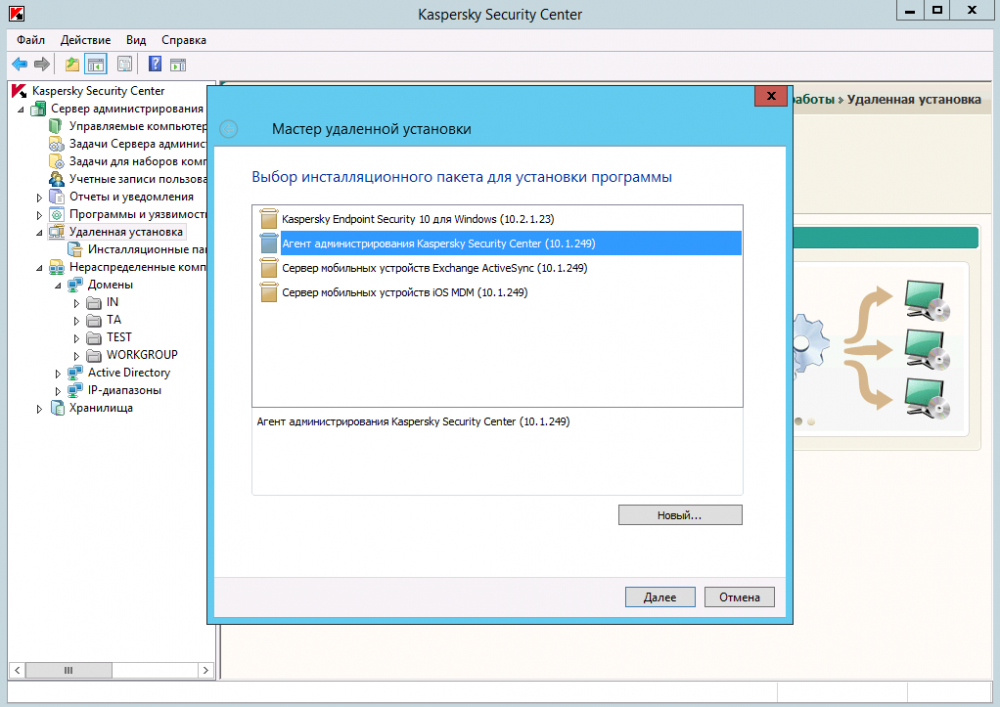Image resolution: width=1000 pixels, height=707 pixels.
Task: Click the Задачи для наборов компьютеров icon
Action: point(56,161)
